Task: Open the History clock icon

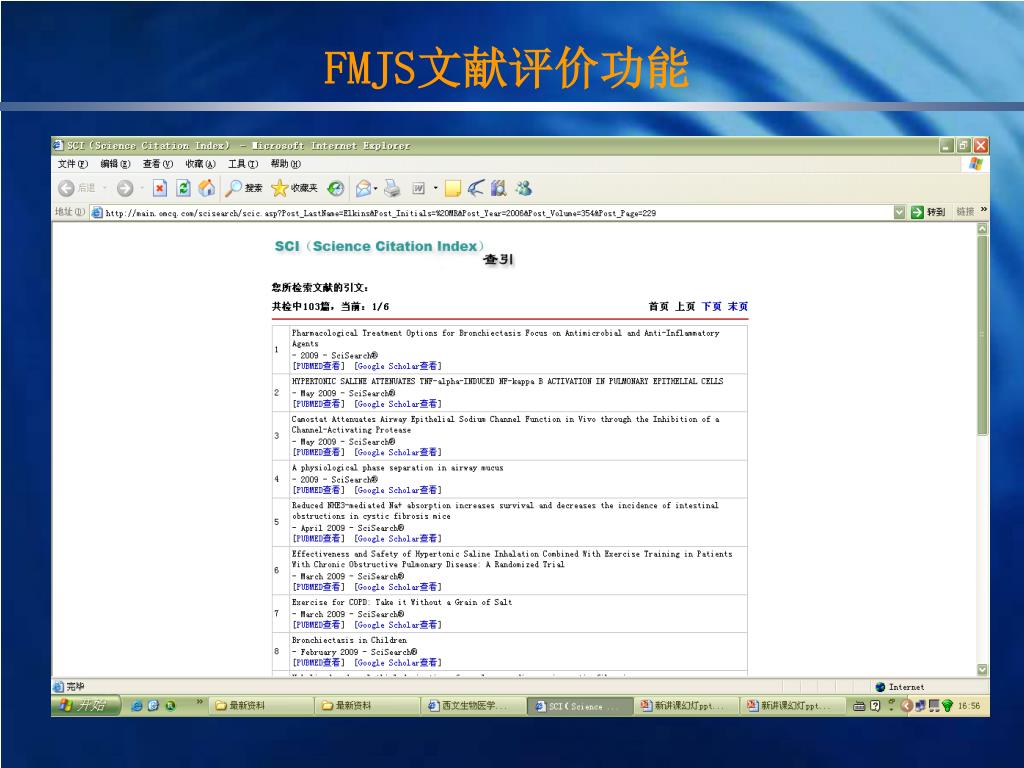Action: click(336, 189)
